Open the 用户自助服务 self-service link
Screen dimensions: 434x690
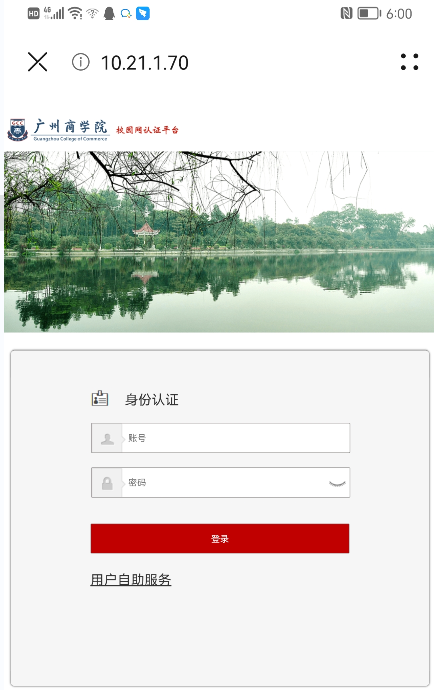click(x=131, y=580)
